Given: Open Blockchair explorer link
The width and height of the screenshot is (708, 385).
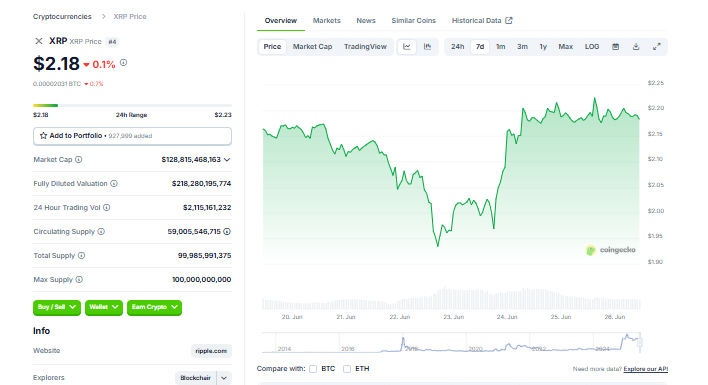Looking at the screenshot, I should click(196, 378).
